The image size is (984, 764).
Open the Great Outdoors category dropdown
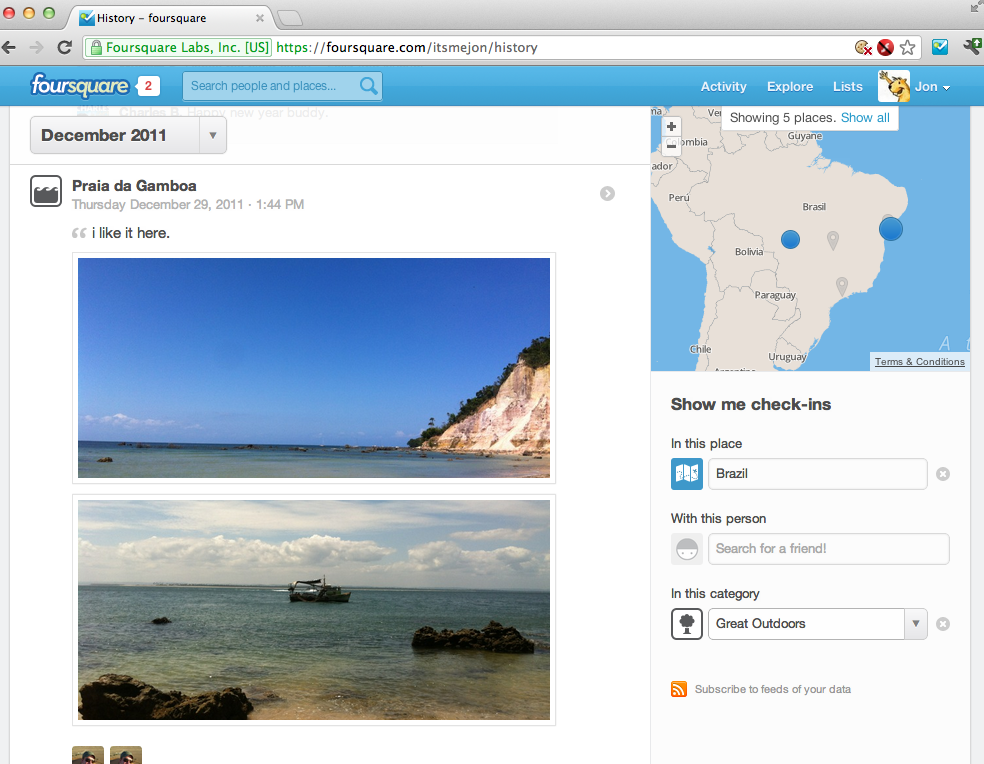click(915, 624)
